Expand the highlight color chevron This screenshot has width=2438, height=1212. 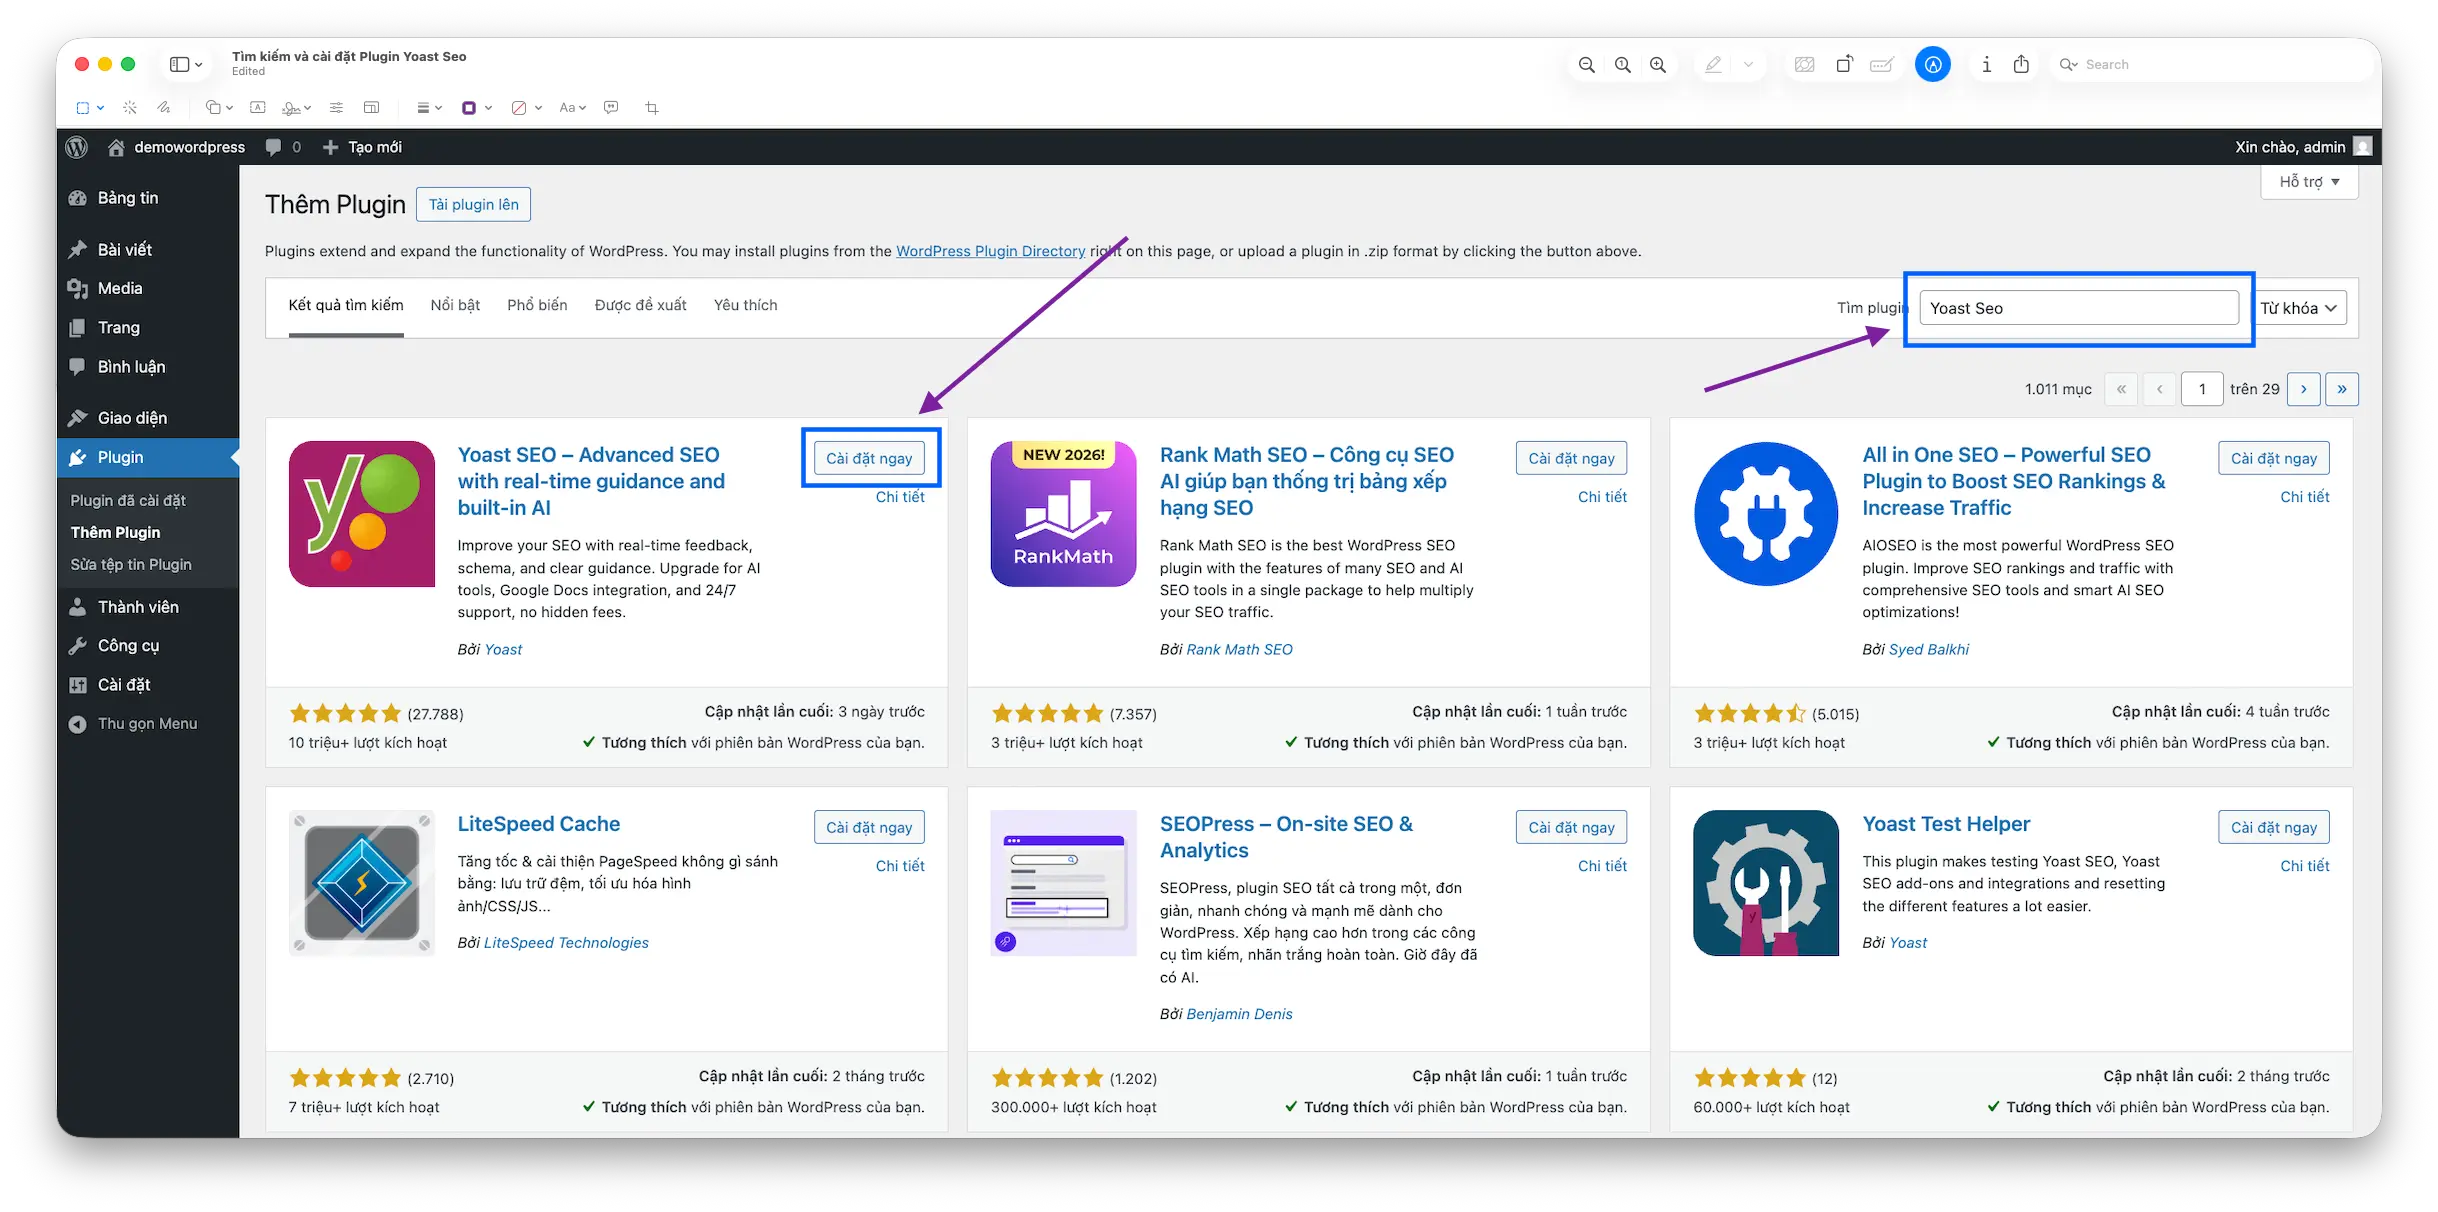1748,65
